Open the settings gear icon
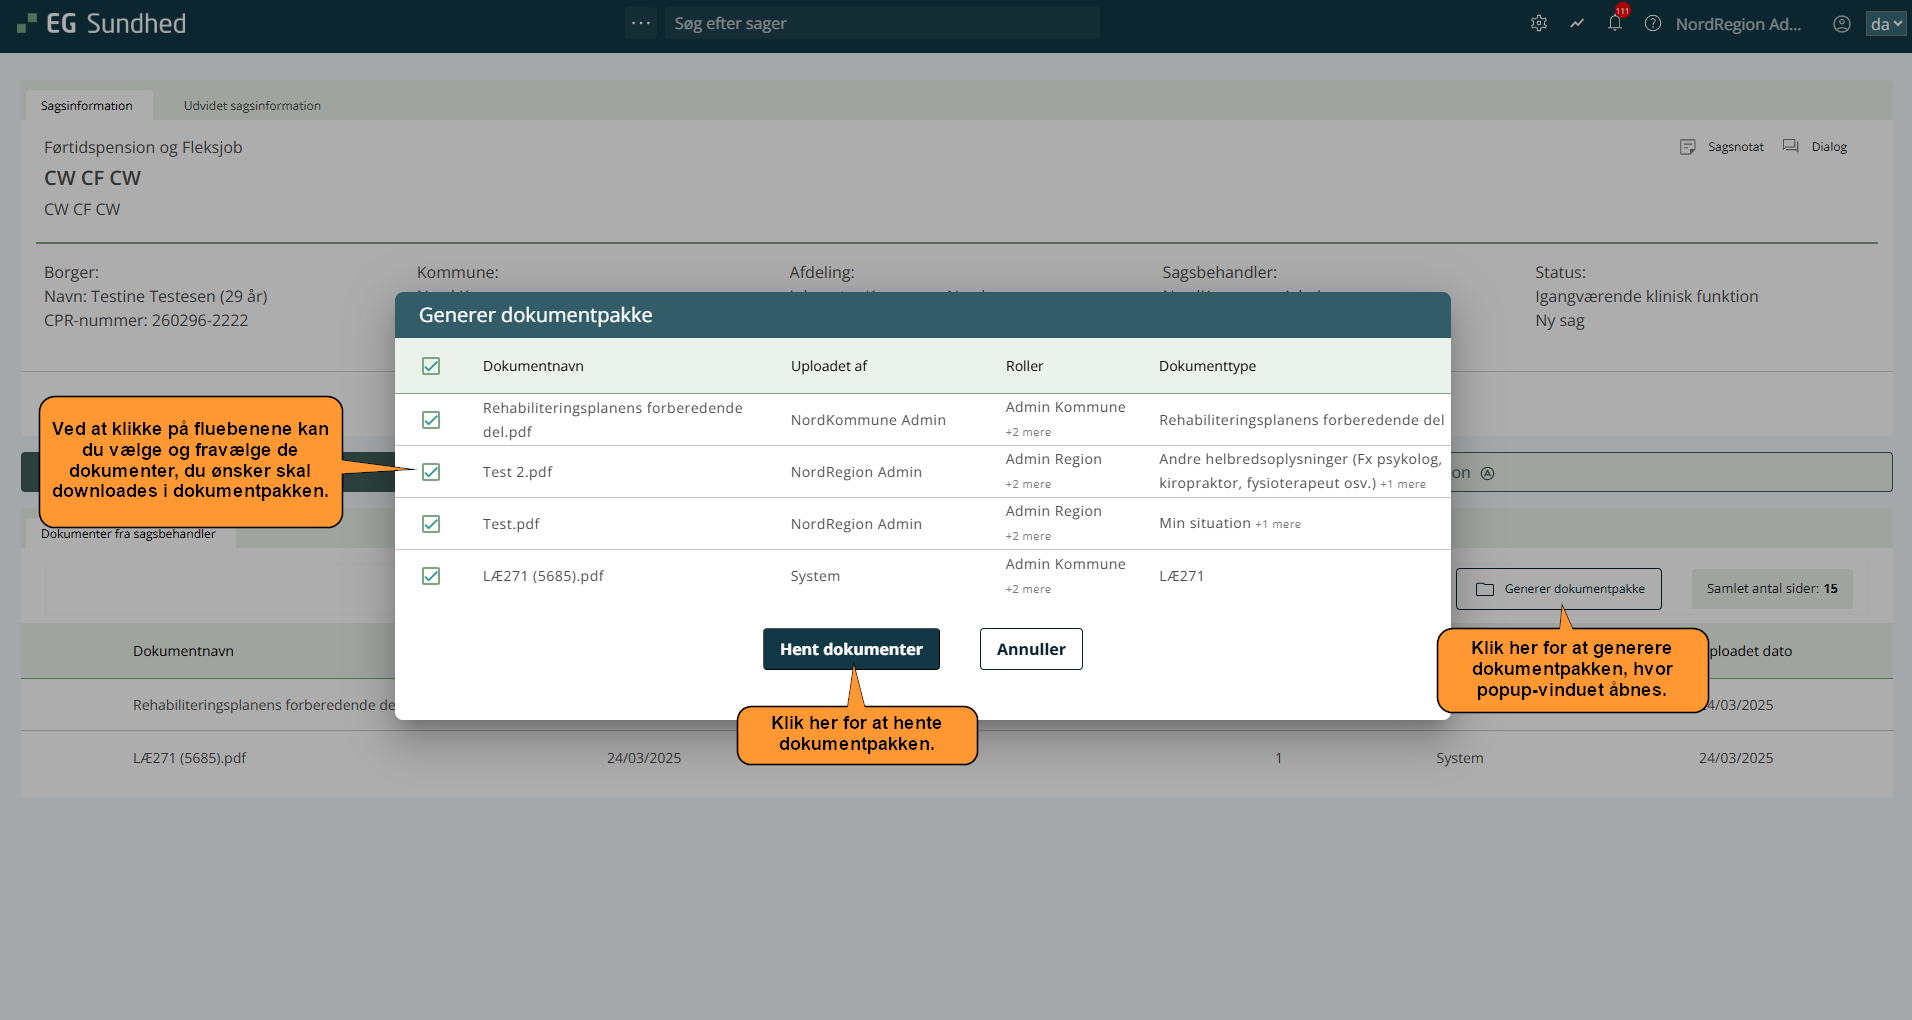Viewport: 1912px width, 1020px height. pyautogui.click(x=1539, y=23)
